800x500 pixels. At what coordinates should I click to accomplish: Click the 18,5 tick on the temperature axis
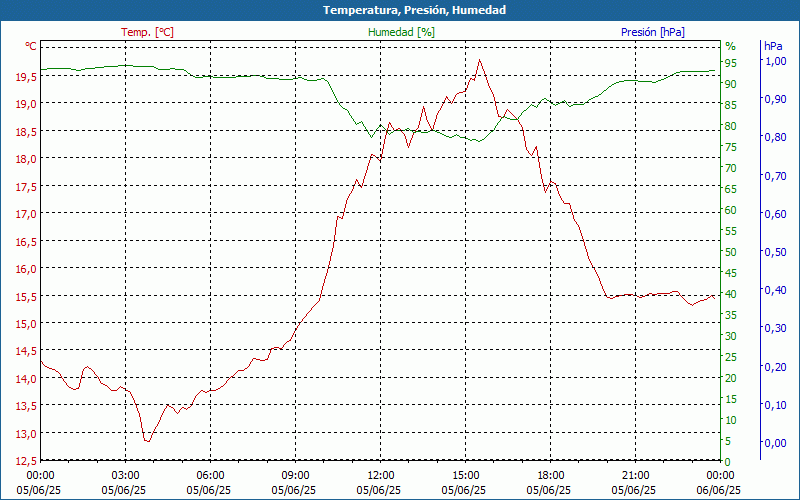(x=26, y=132)
